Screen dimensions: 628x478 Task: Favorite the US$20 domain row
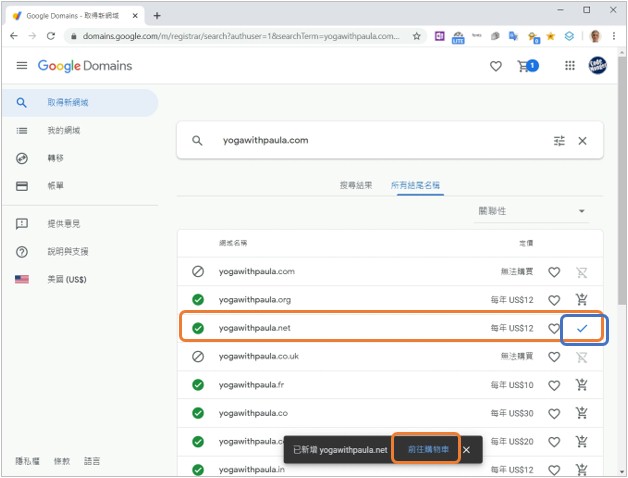click(x=554, y=442)
